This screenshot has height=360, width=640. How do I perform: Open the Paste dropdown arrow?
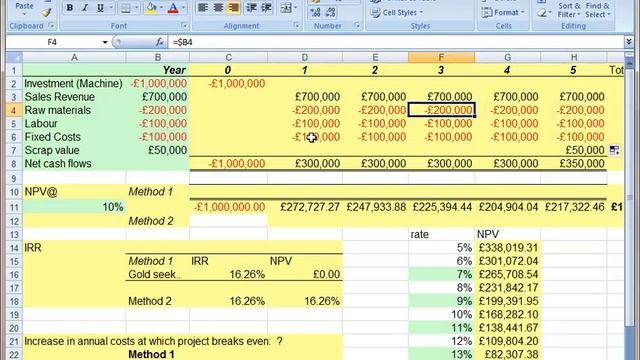coord(24,14)
